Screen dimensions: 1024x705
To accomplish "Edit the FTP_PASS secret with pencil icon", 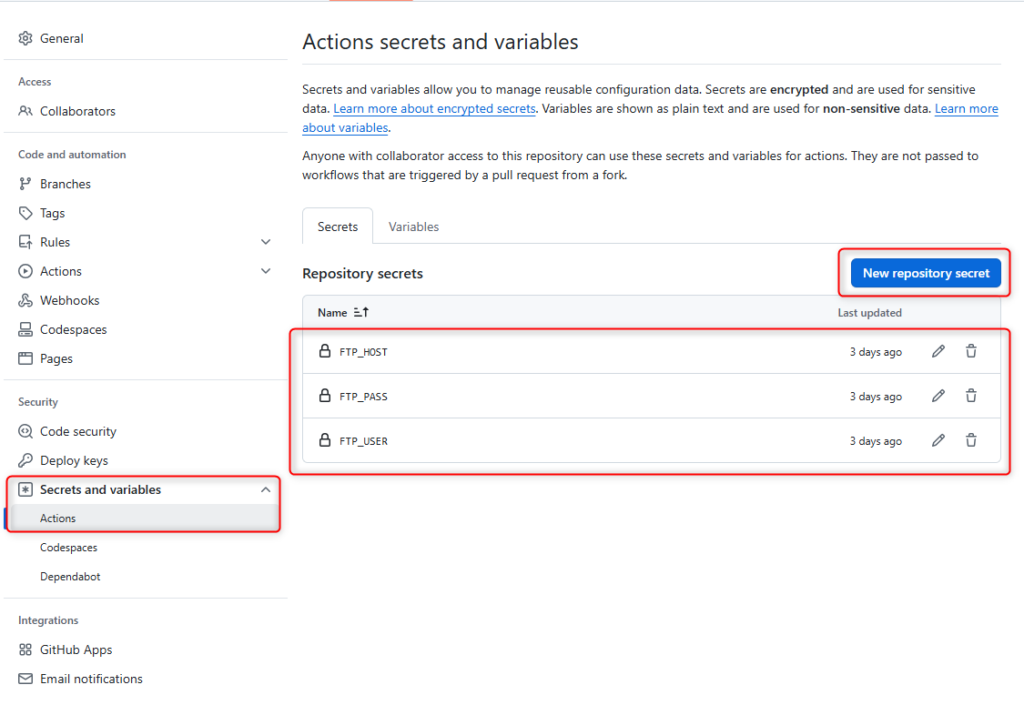I will pos(938,396).
